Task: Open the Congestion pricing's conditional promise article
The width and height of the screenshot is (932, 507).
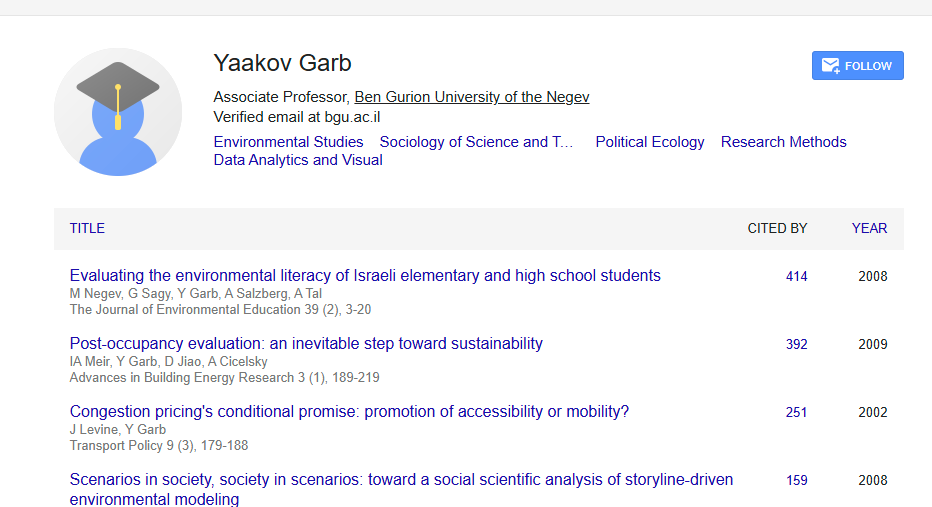Action: [349, 411]
